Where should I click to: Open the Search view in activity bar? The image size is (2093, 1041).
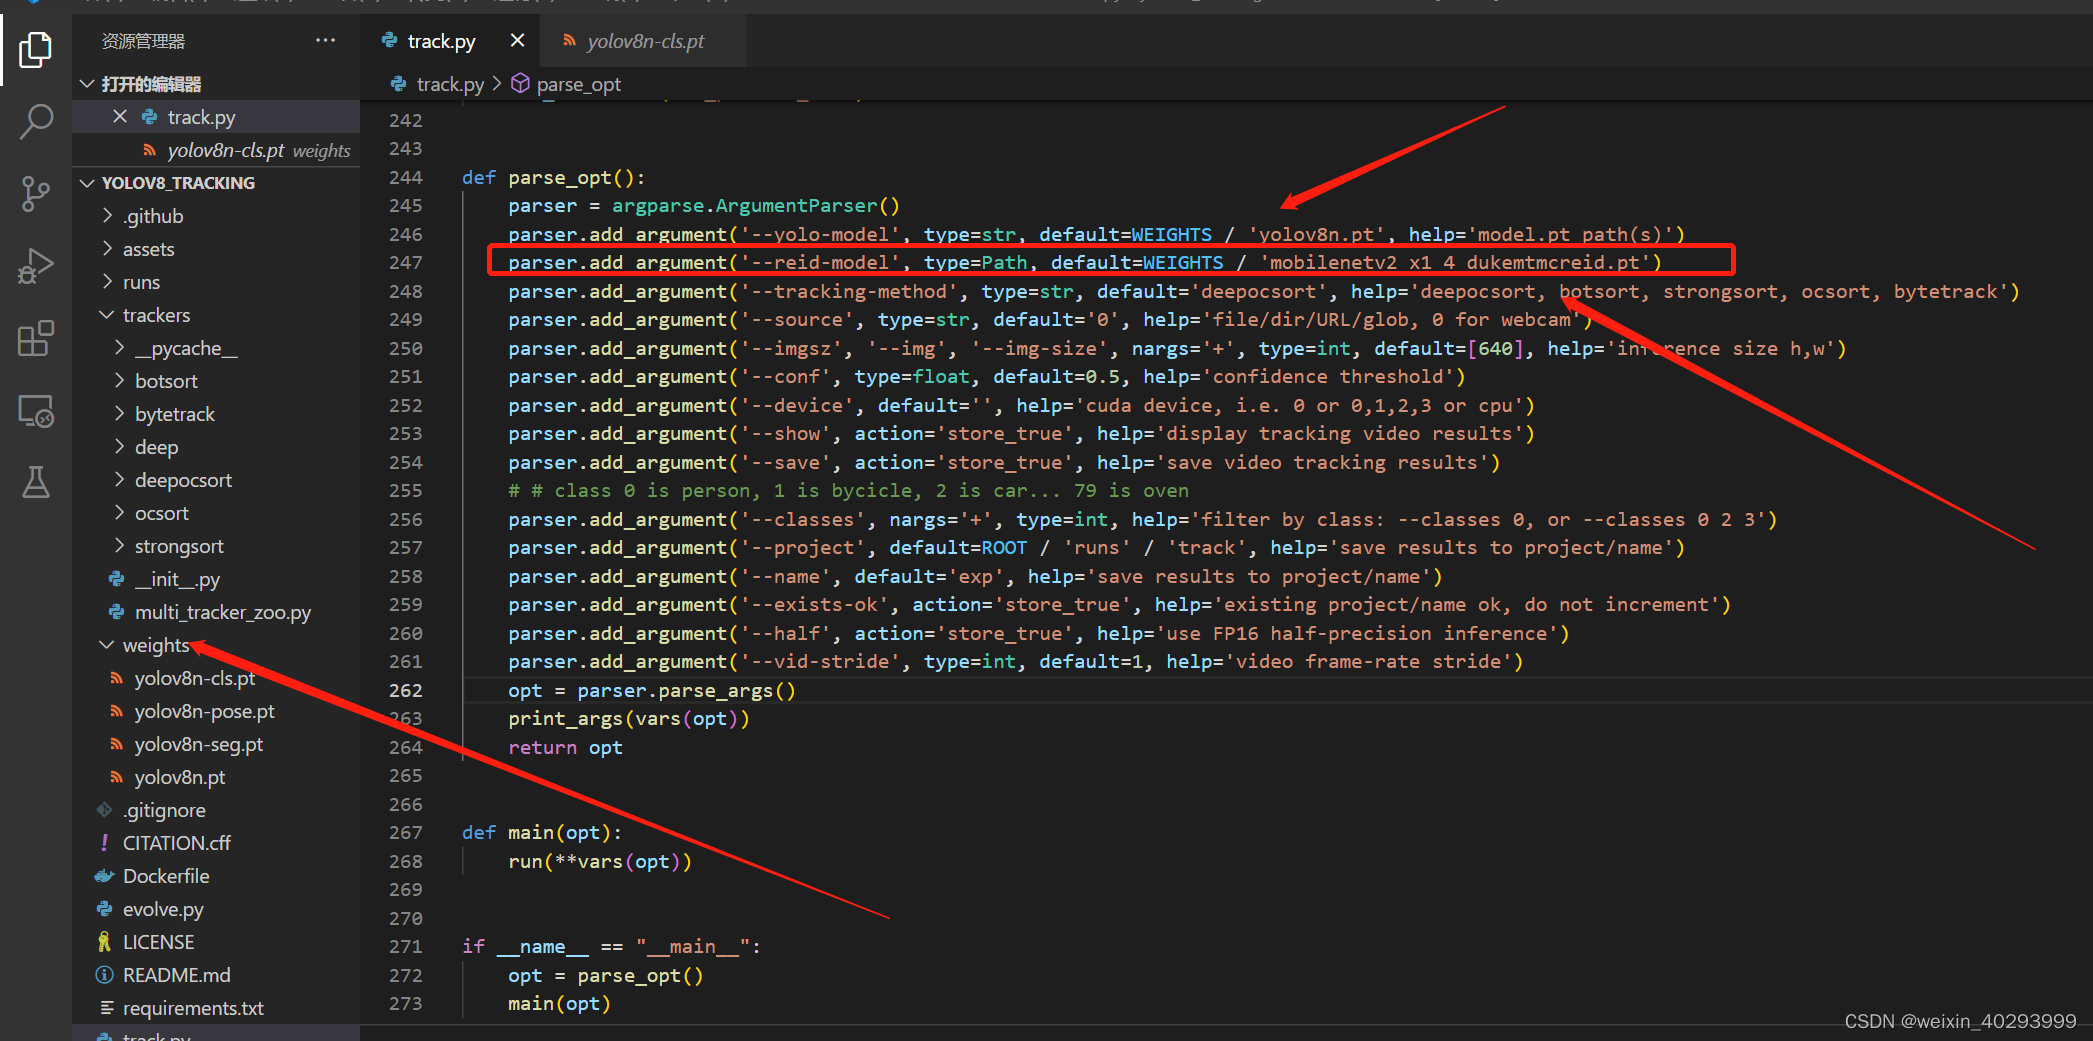click(x=36, y=121)
